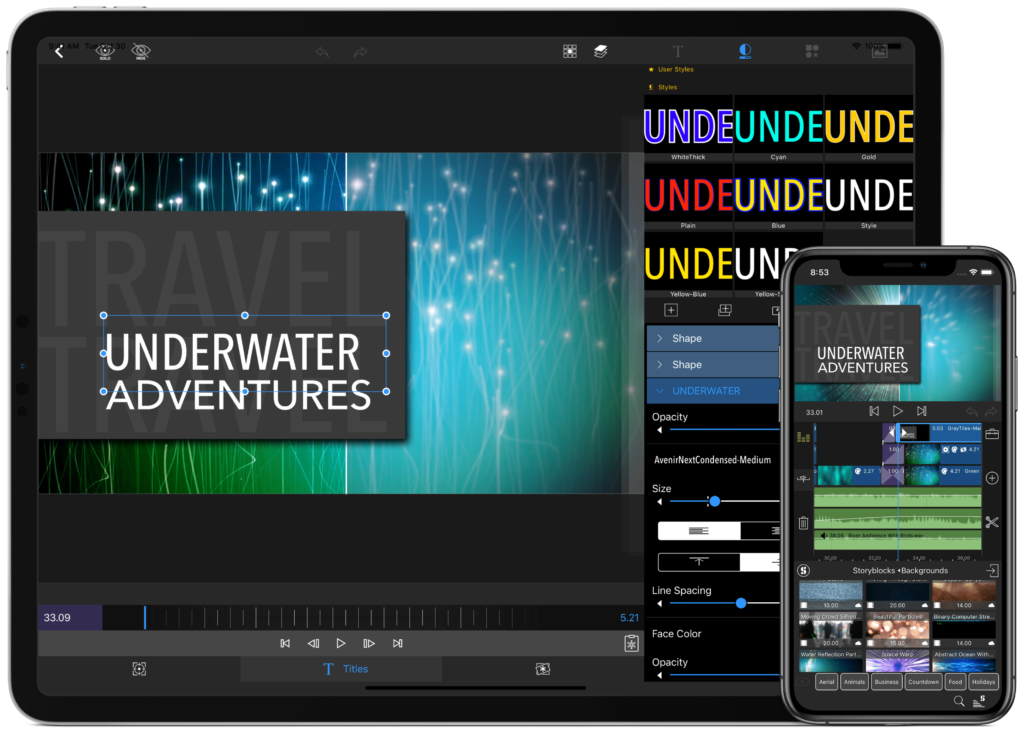
Task: Expand the User Styles section
Action: point(671,69)
